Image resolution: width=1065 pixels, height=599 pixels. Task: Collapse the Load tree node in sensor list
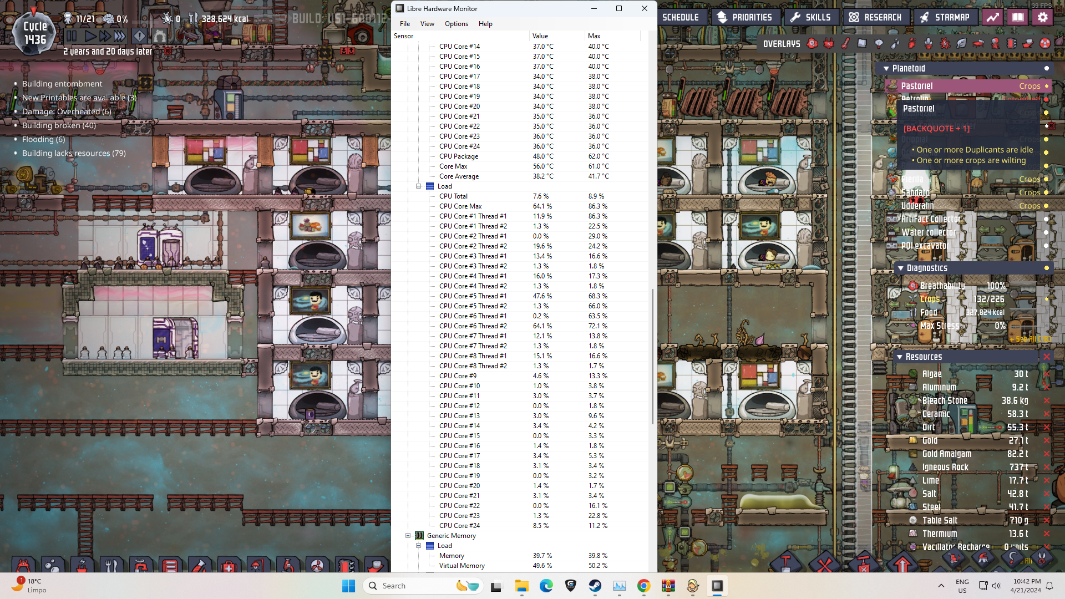coord(419,186)
